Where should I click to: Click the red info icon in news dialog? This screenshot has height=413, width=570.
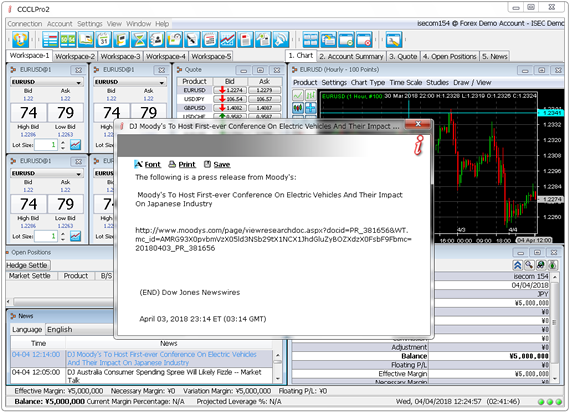tap(419, 146)
